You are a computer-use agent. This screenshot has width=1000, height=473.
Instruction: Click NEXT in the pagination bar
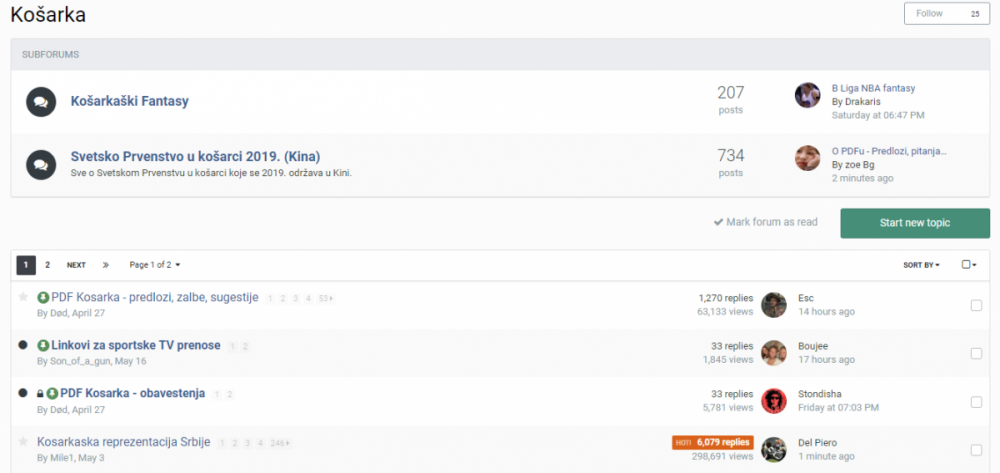coord(76,265)
